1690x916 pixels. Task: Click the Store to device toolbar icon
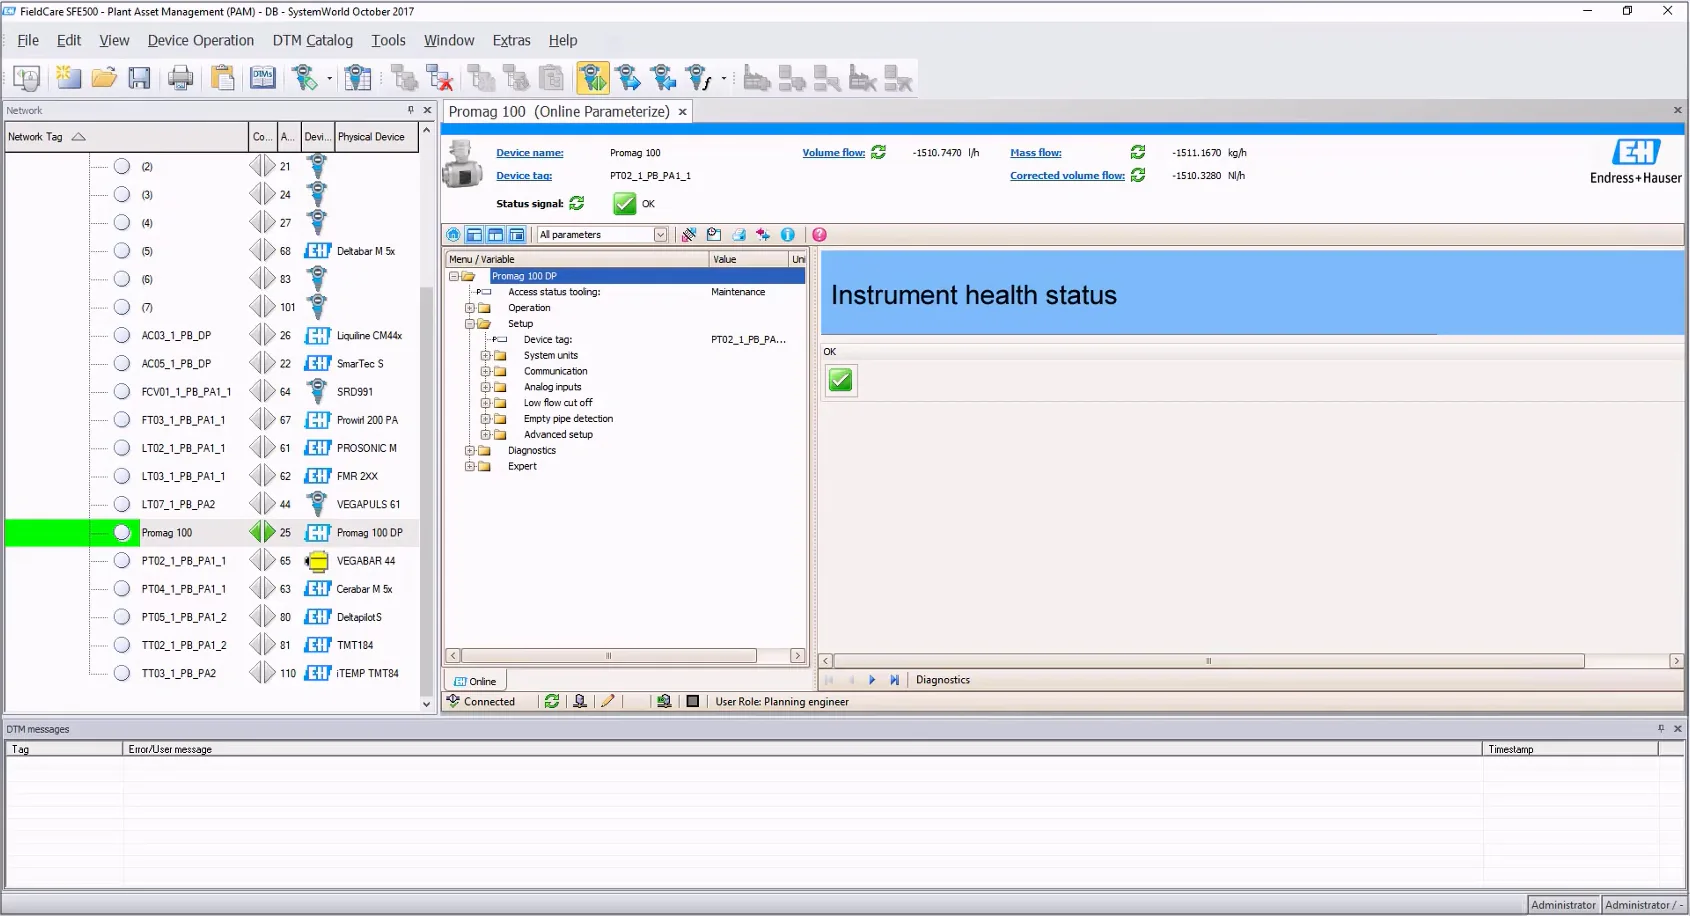[628, 77]
